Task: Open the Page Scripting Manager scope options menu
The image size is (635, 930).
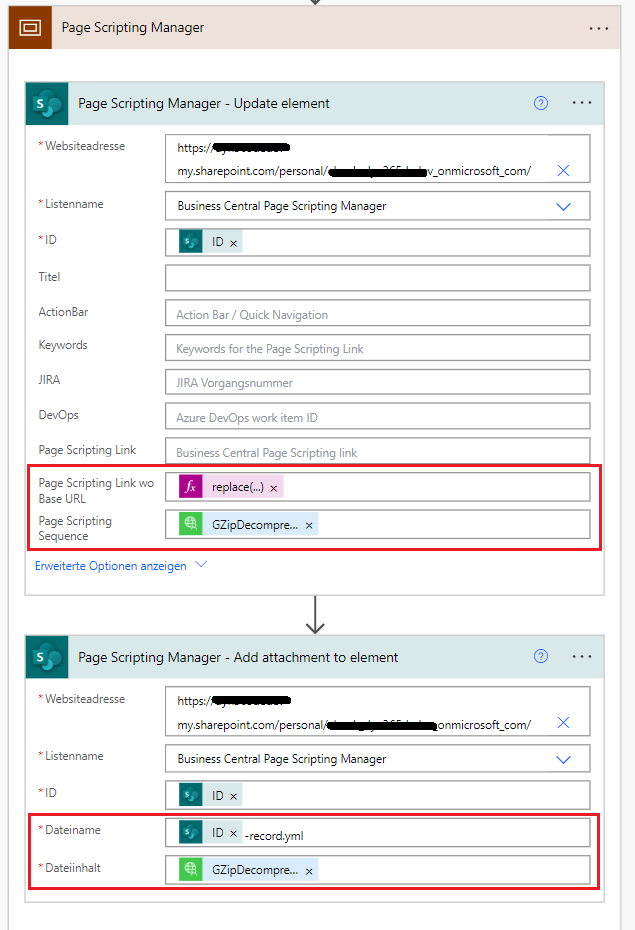Action: 598,28
